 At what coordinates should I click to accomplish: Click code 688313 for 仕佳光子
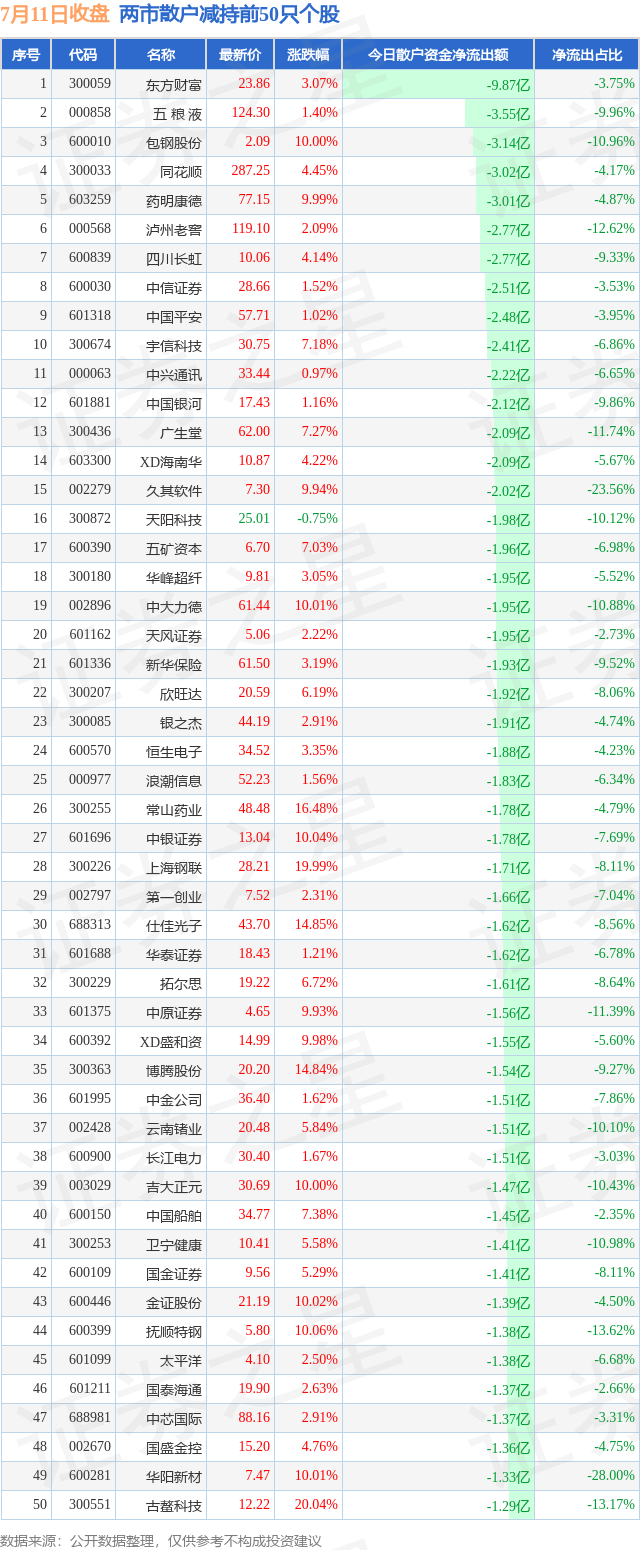90,925
